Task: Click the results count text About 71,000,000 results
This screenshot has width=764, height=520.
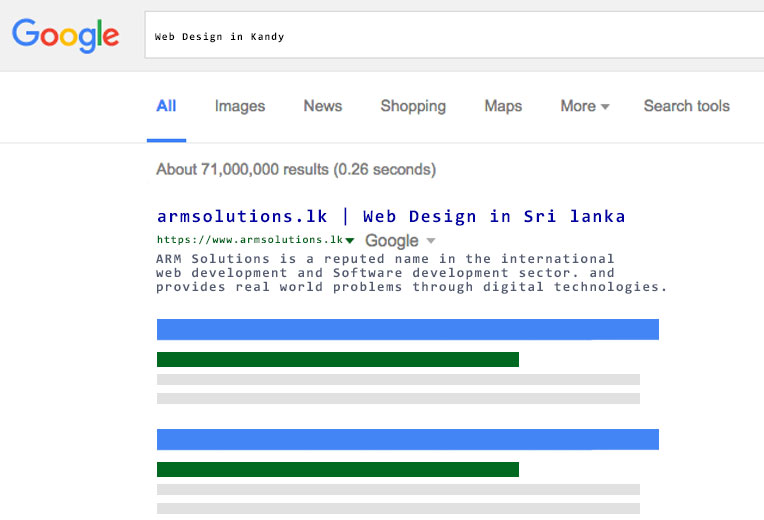Action: tap(296, 169)
